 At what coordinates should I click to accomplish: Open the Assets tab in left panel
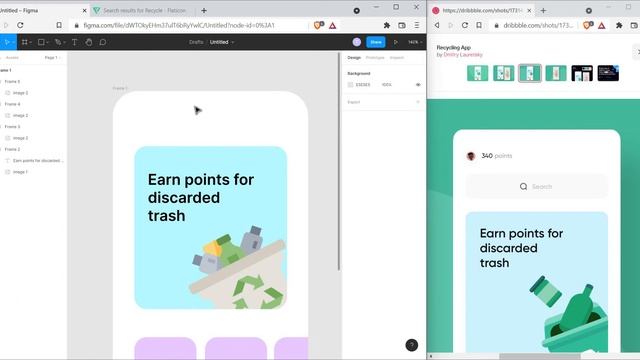tap(12, 58)
